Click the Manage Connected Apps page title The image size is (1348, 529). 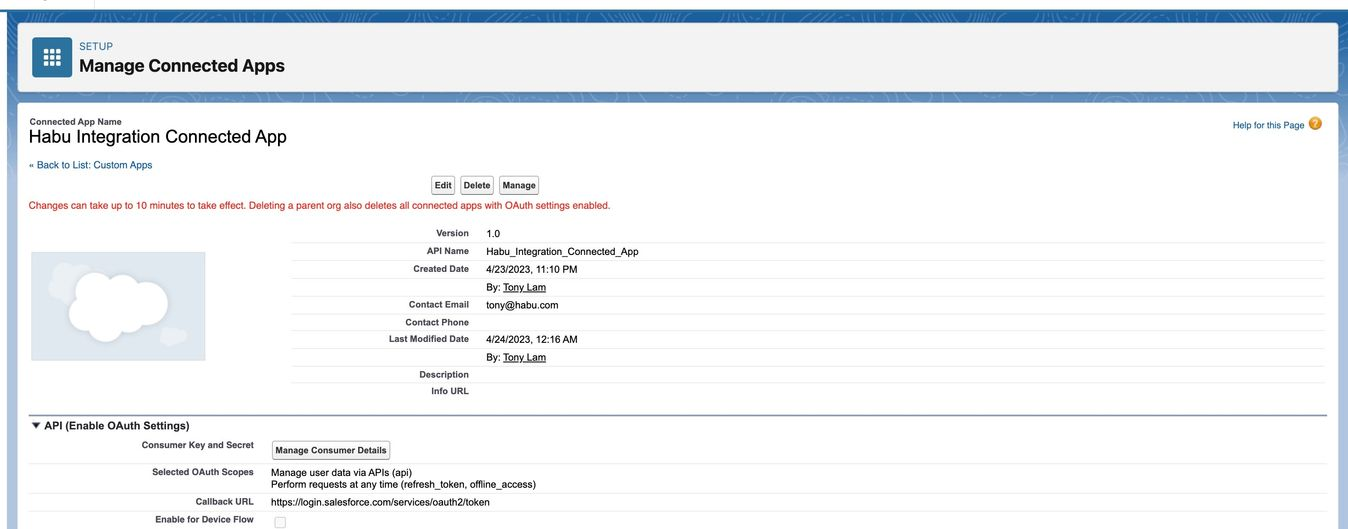click(x=182, y=66)
